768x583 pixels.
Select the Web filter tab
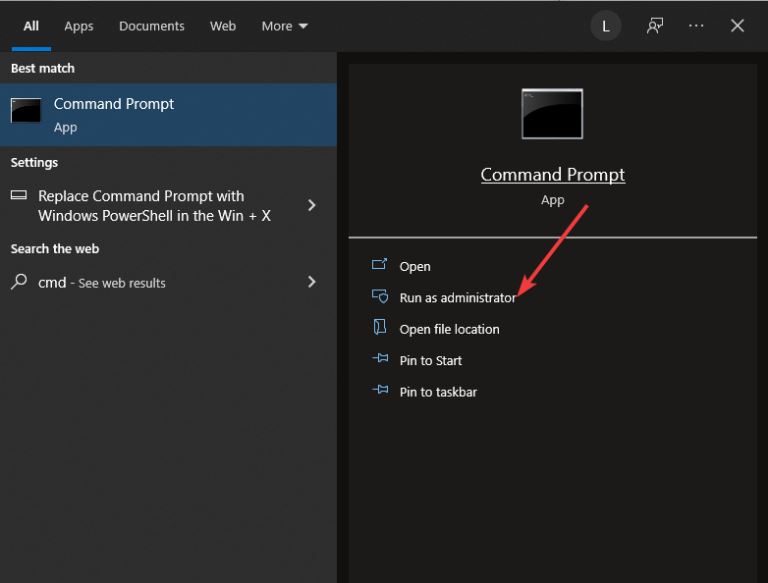click(x=223, y=26)
